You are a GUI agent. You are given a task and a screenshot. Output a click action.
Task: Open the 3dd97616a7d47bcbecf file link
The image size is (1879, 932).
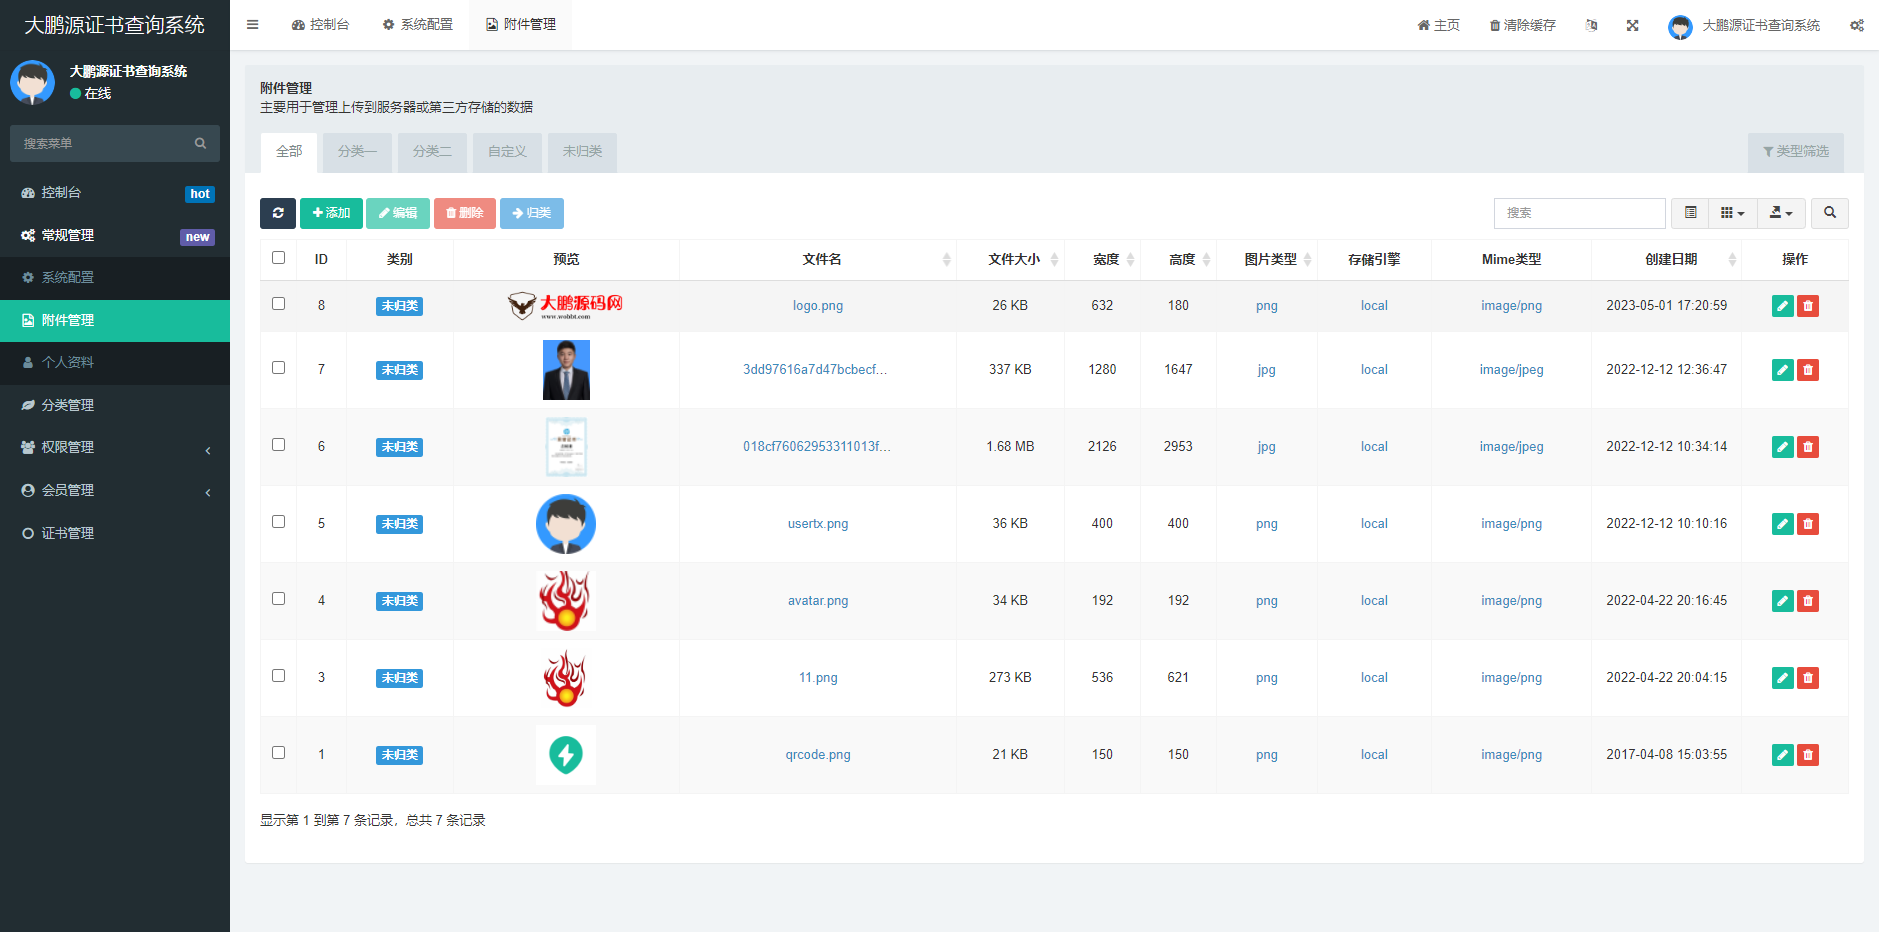[817, 369]
